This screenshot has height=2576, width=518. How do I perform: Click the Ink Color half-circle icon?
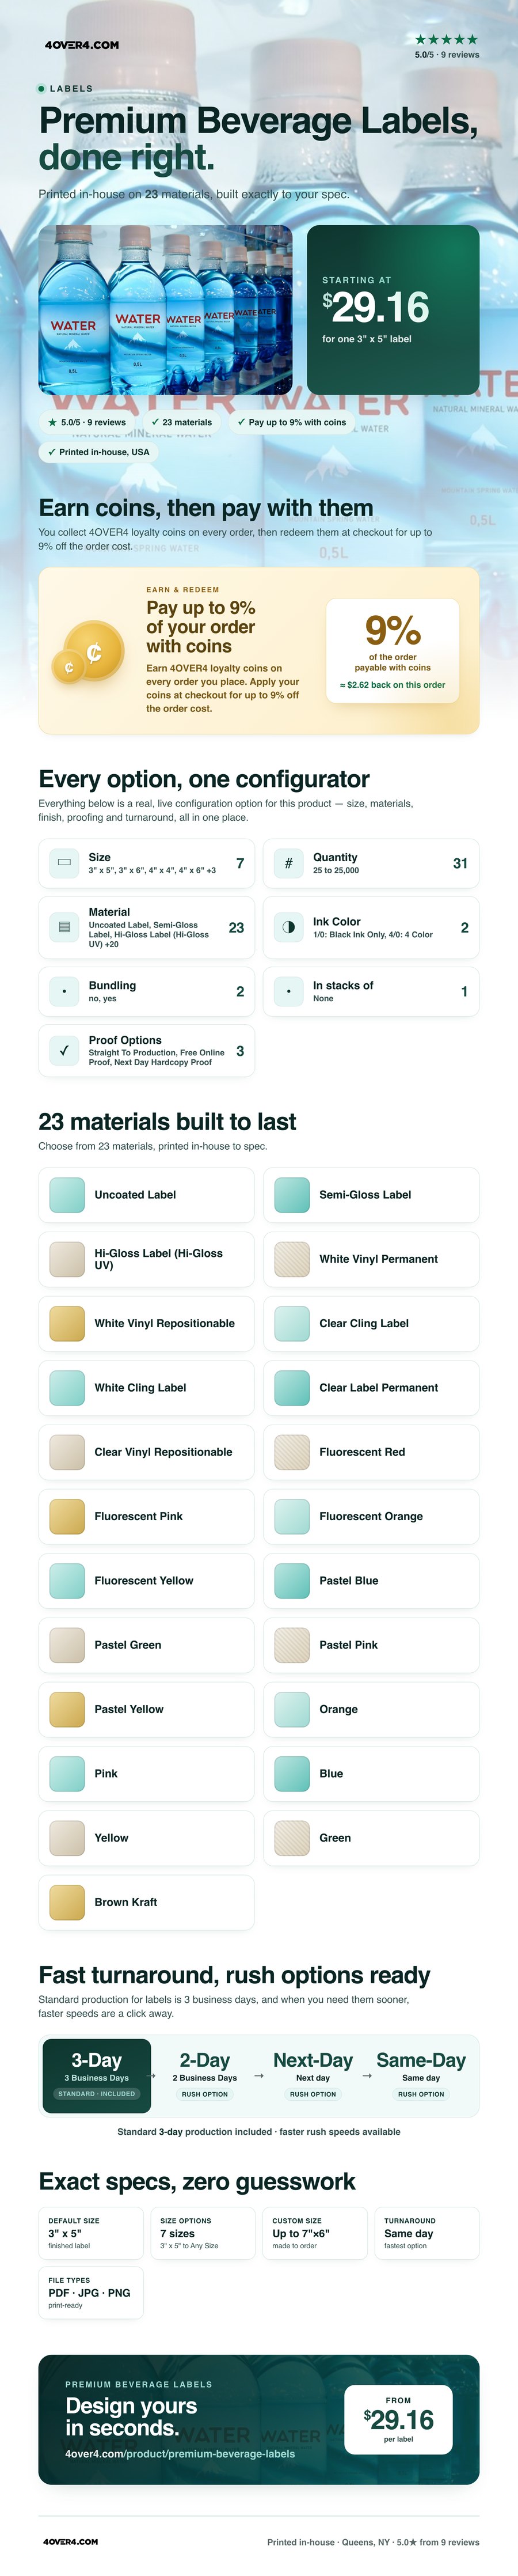click(288, 927)
